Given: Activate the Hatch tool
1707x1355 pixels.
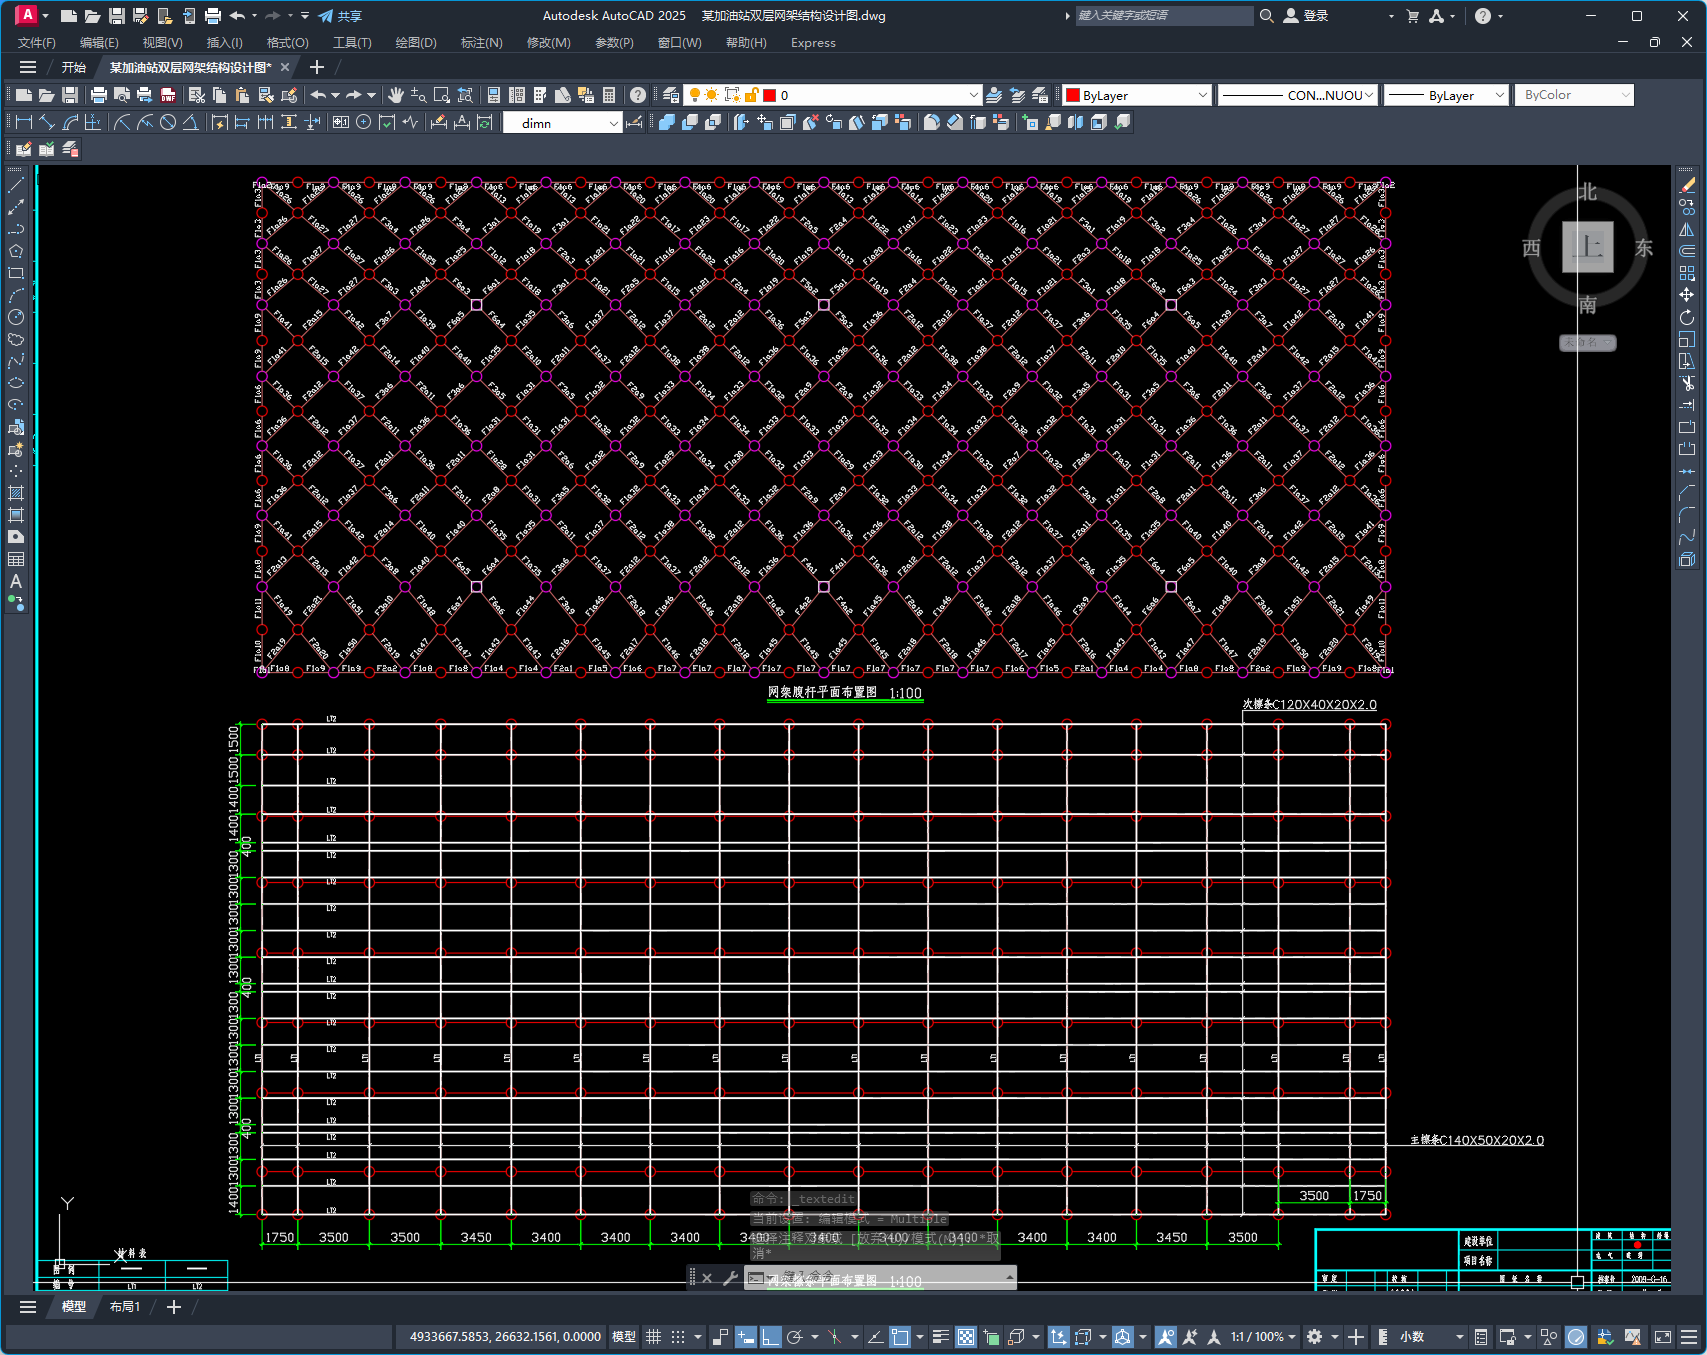Looking at the screenshot, I should (x=16, y=493).
